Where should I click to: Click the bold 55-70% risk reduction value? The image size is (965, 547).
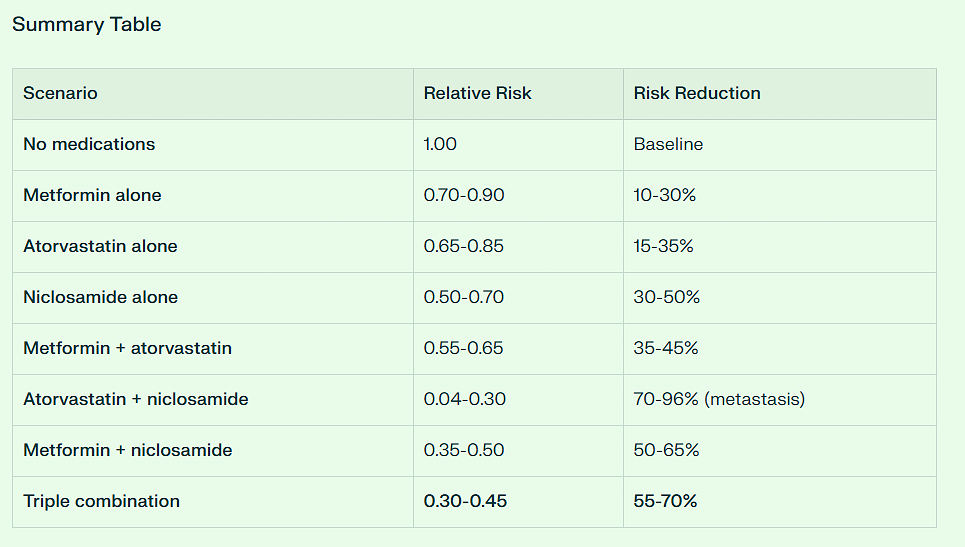tap(665, 501)
